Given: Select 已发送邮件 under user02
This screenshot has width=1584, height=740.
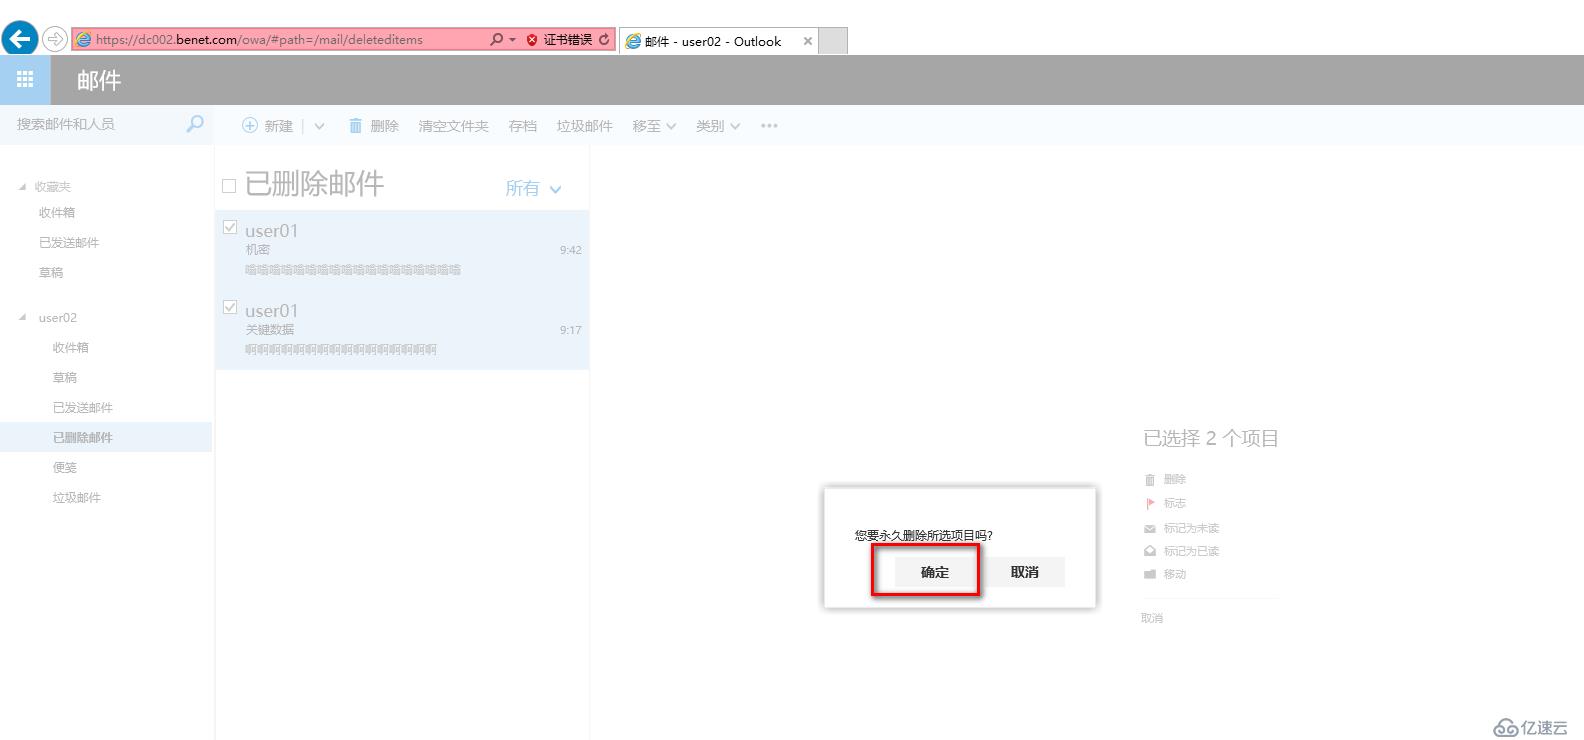Looking at the screenshot, I should (83, 408).
